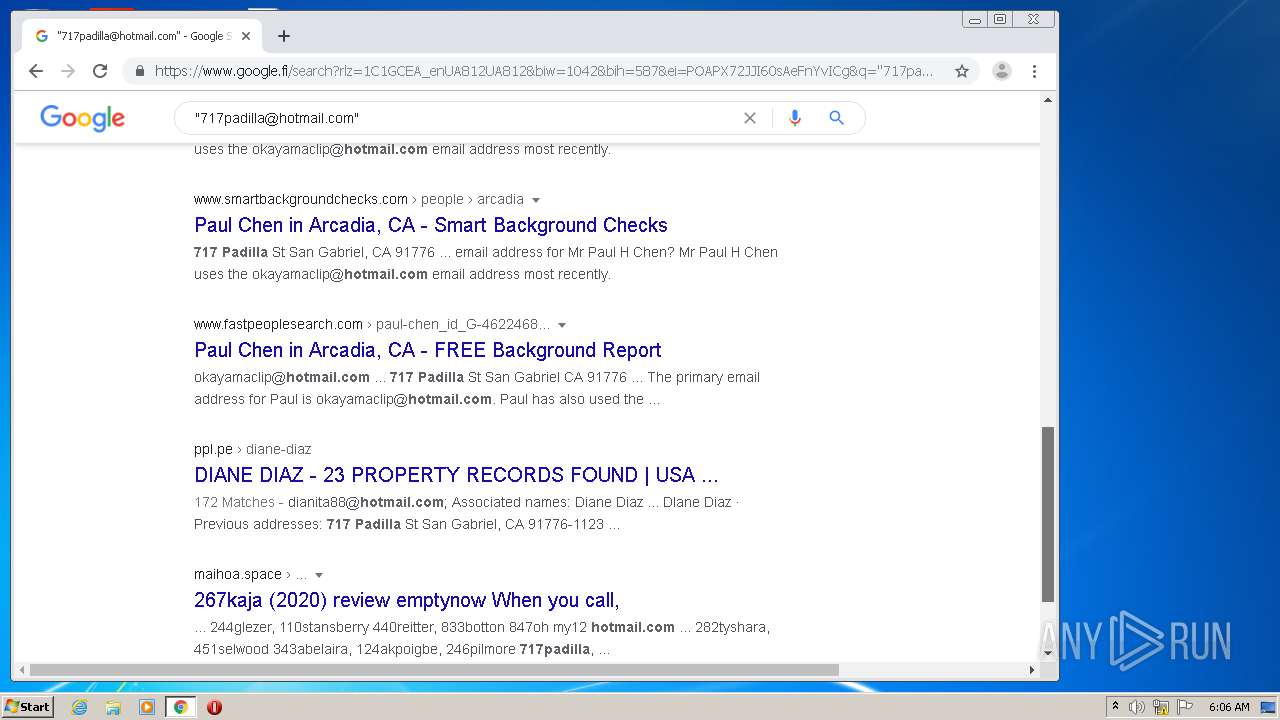The width and height of the screenshot is (1280, 720).
Task: Open the Chrome profile avatar
Action: (1001, 71)
